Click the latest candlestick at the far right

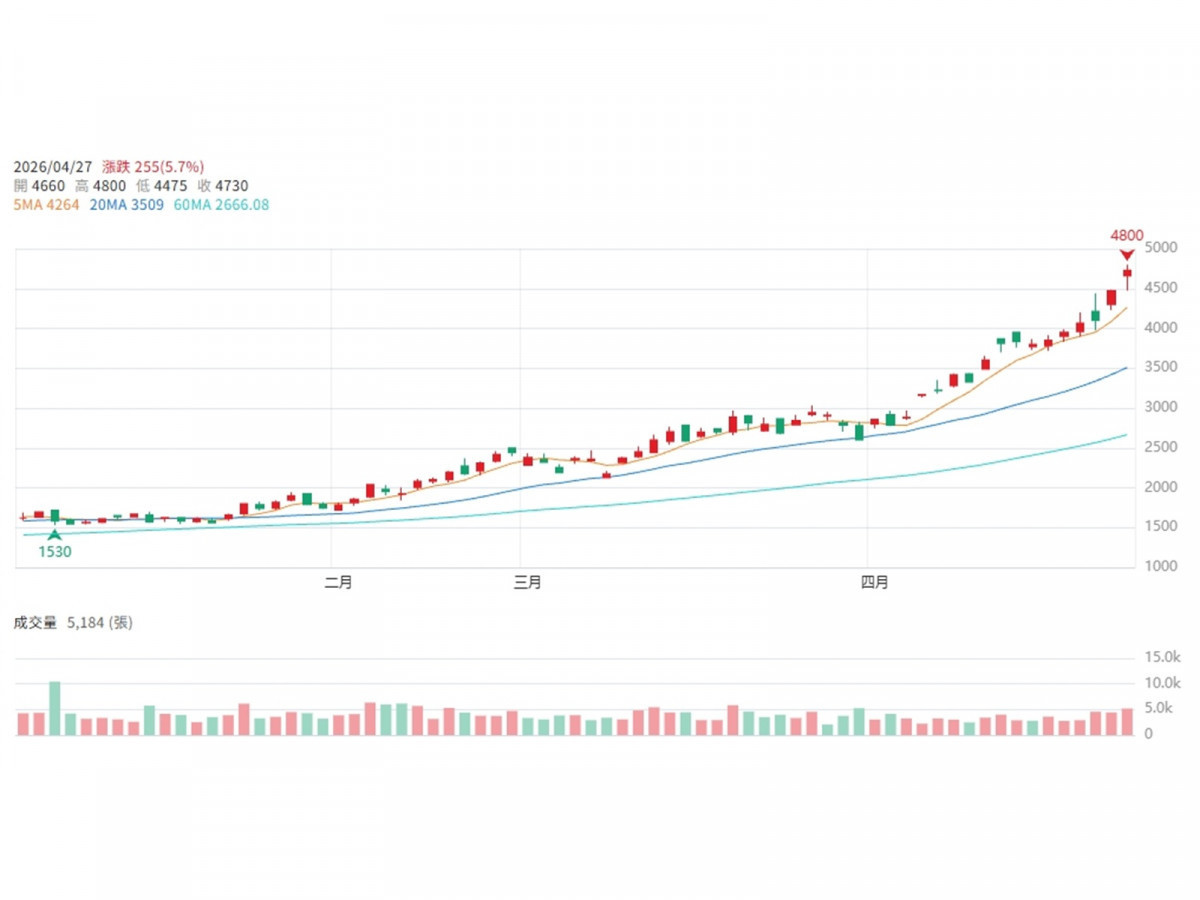coord(1127,273)
